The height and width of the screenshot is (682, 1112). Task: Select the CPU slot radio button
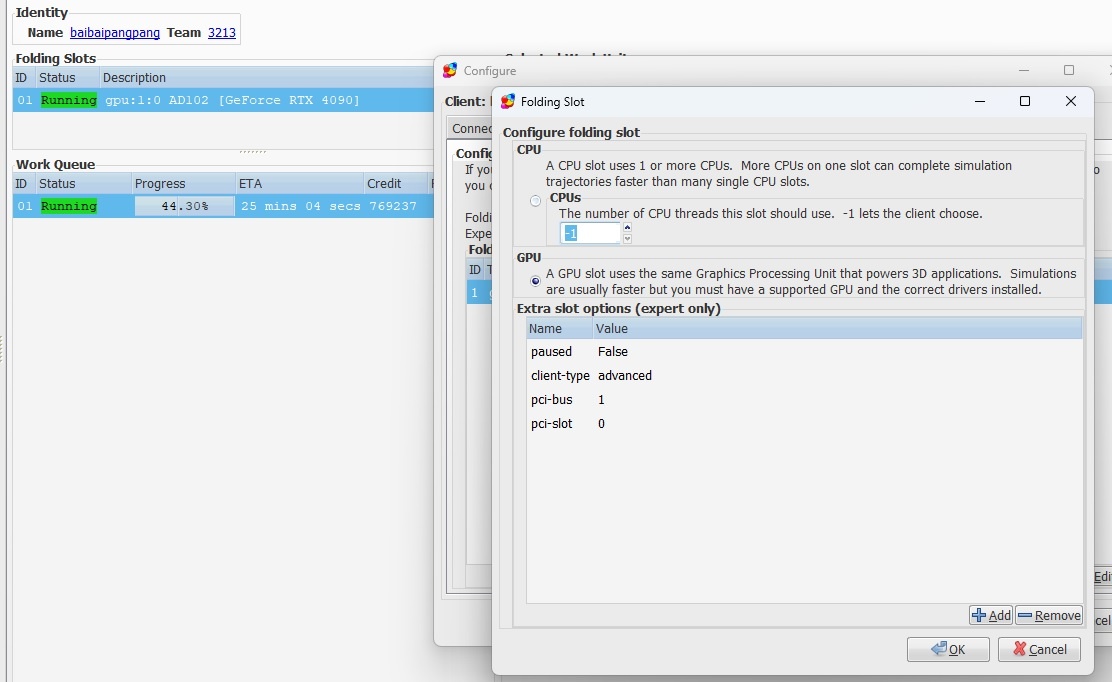(535, 201)
